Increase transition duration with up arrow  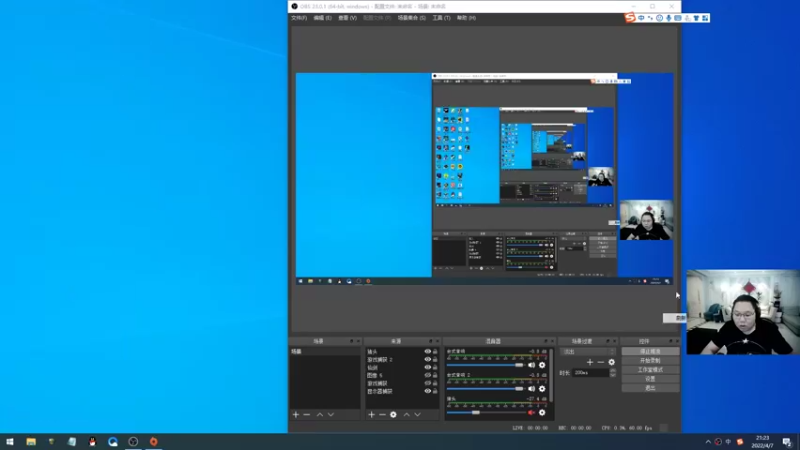[x=613, y=371]
